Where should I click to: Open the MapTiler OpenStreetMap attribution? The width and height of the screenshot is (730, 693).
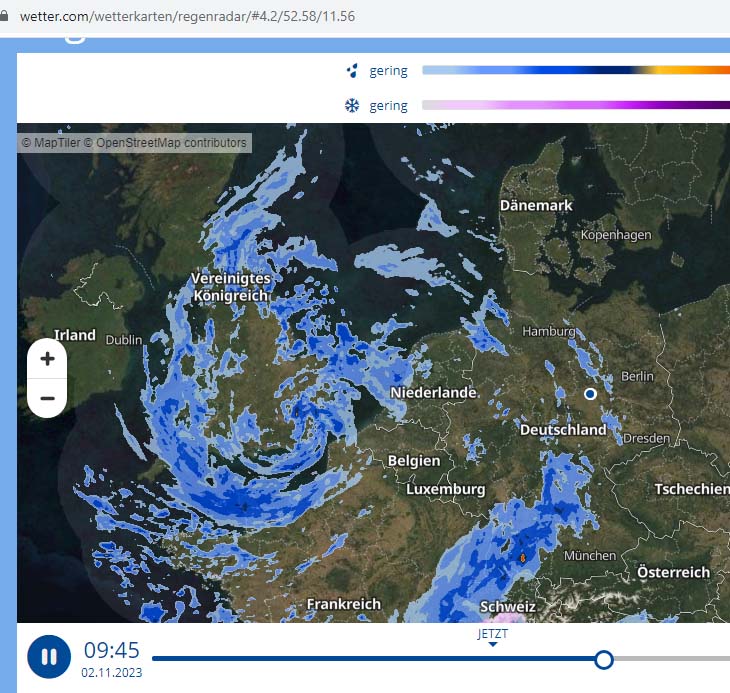[135, 143]
